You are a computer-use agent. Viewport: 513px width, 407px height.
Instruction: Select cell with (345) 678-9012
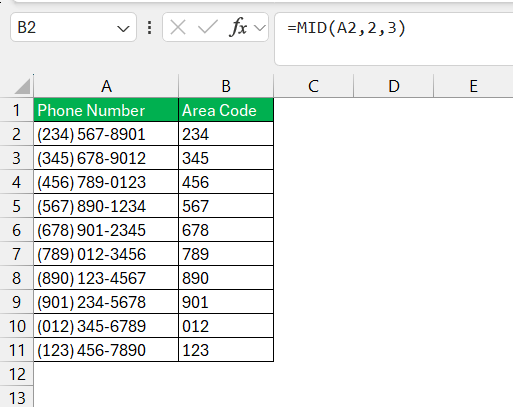pyautogui.click(x=106, y=158)
